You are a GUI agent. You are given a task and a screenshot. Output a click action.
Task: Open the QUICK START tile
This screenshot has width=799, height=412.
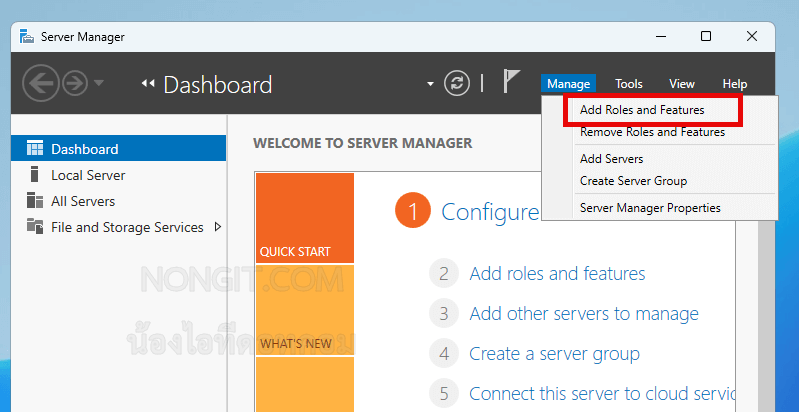[305, 218]
